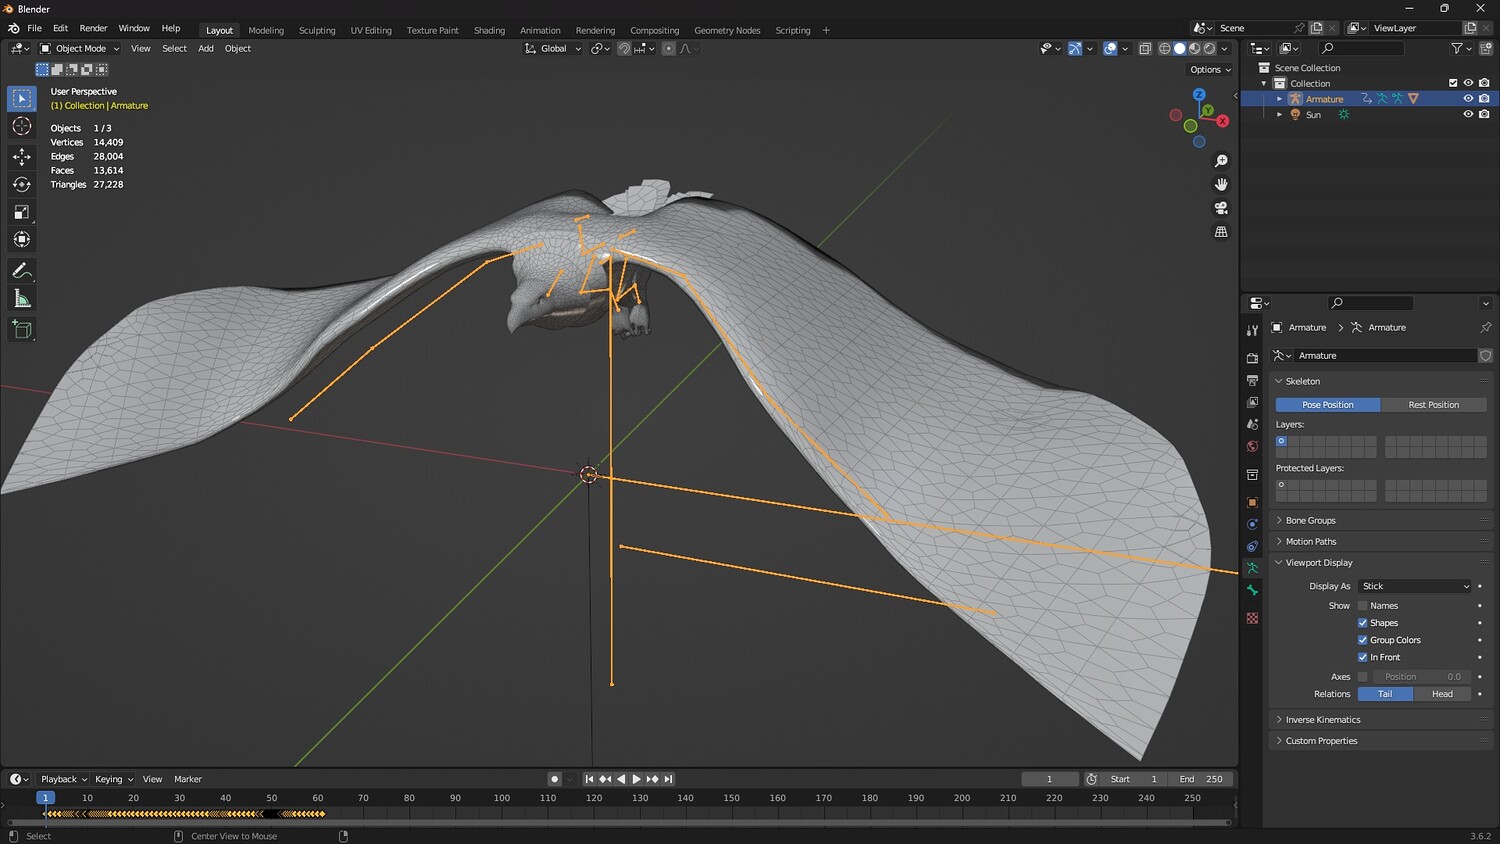Enable the Names checkbox

(x=1362, y=606)
